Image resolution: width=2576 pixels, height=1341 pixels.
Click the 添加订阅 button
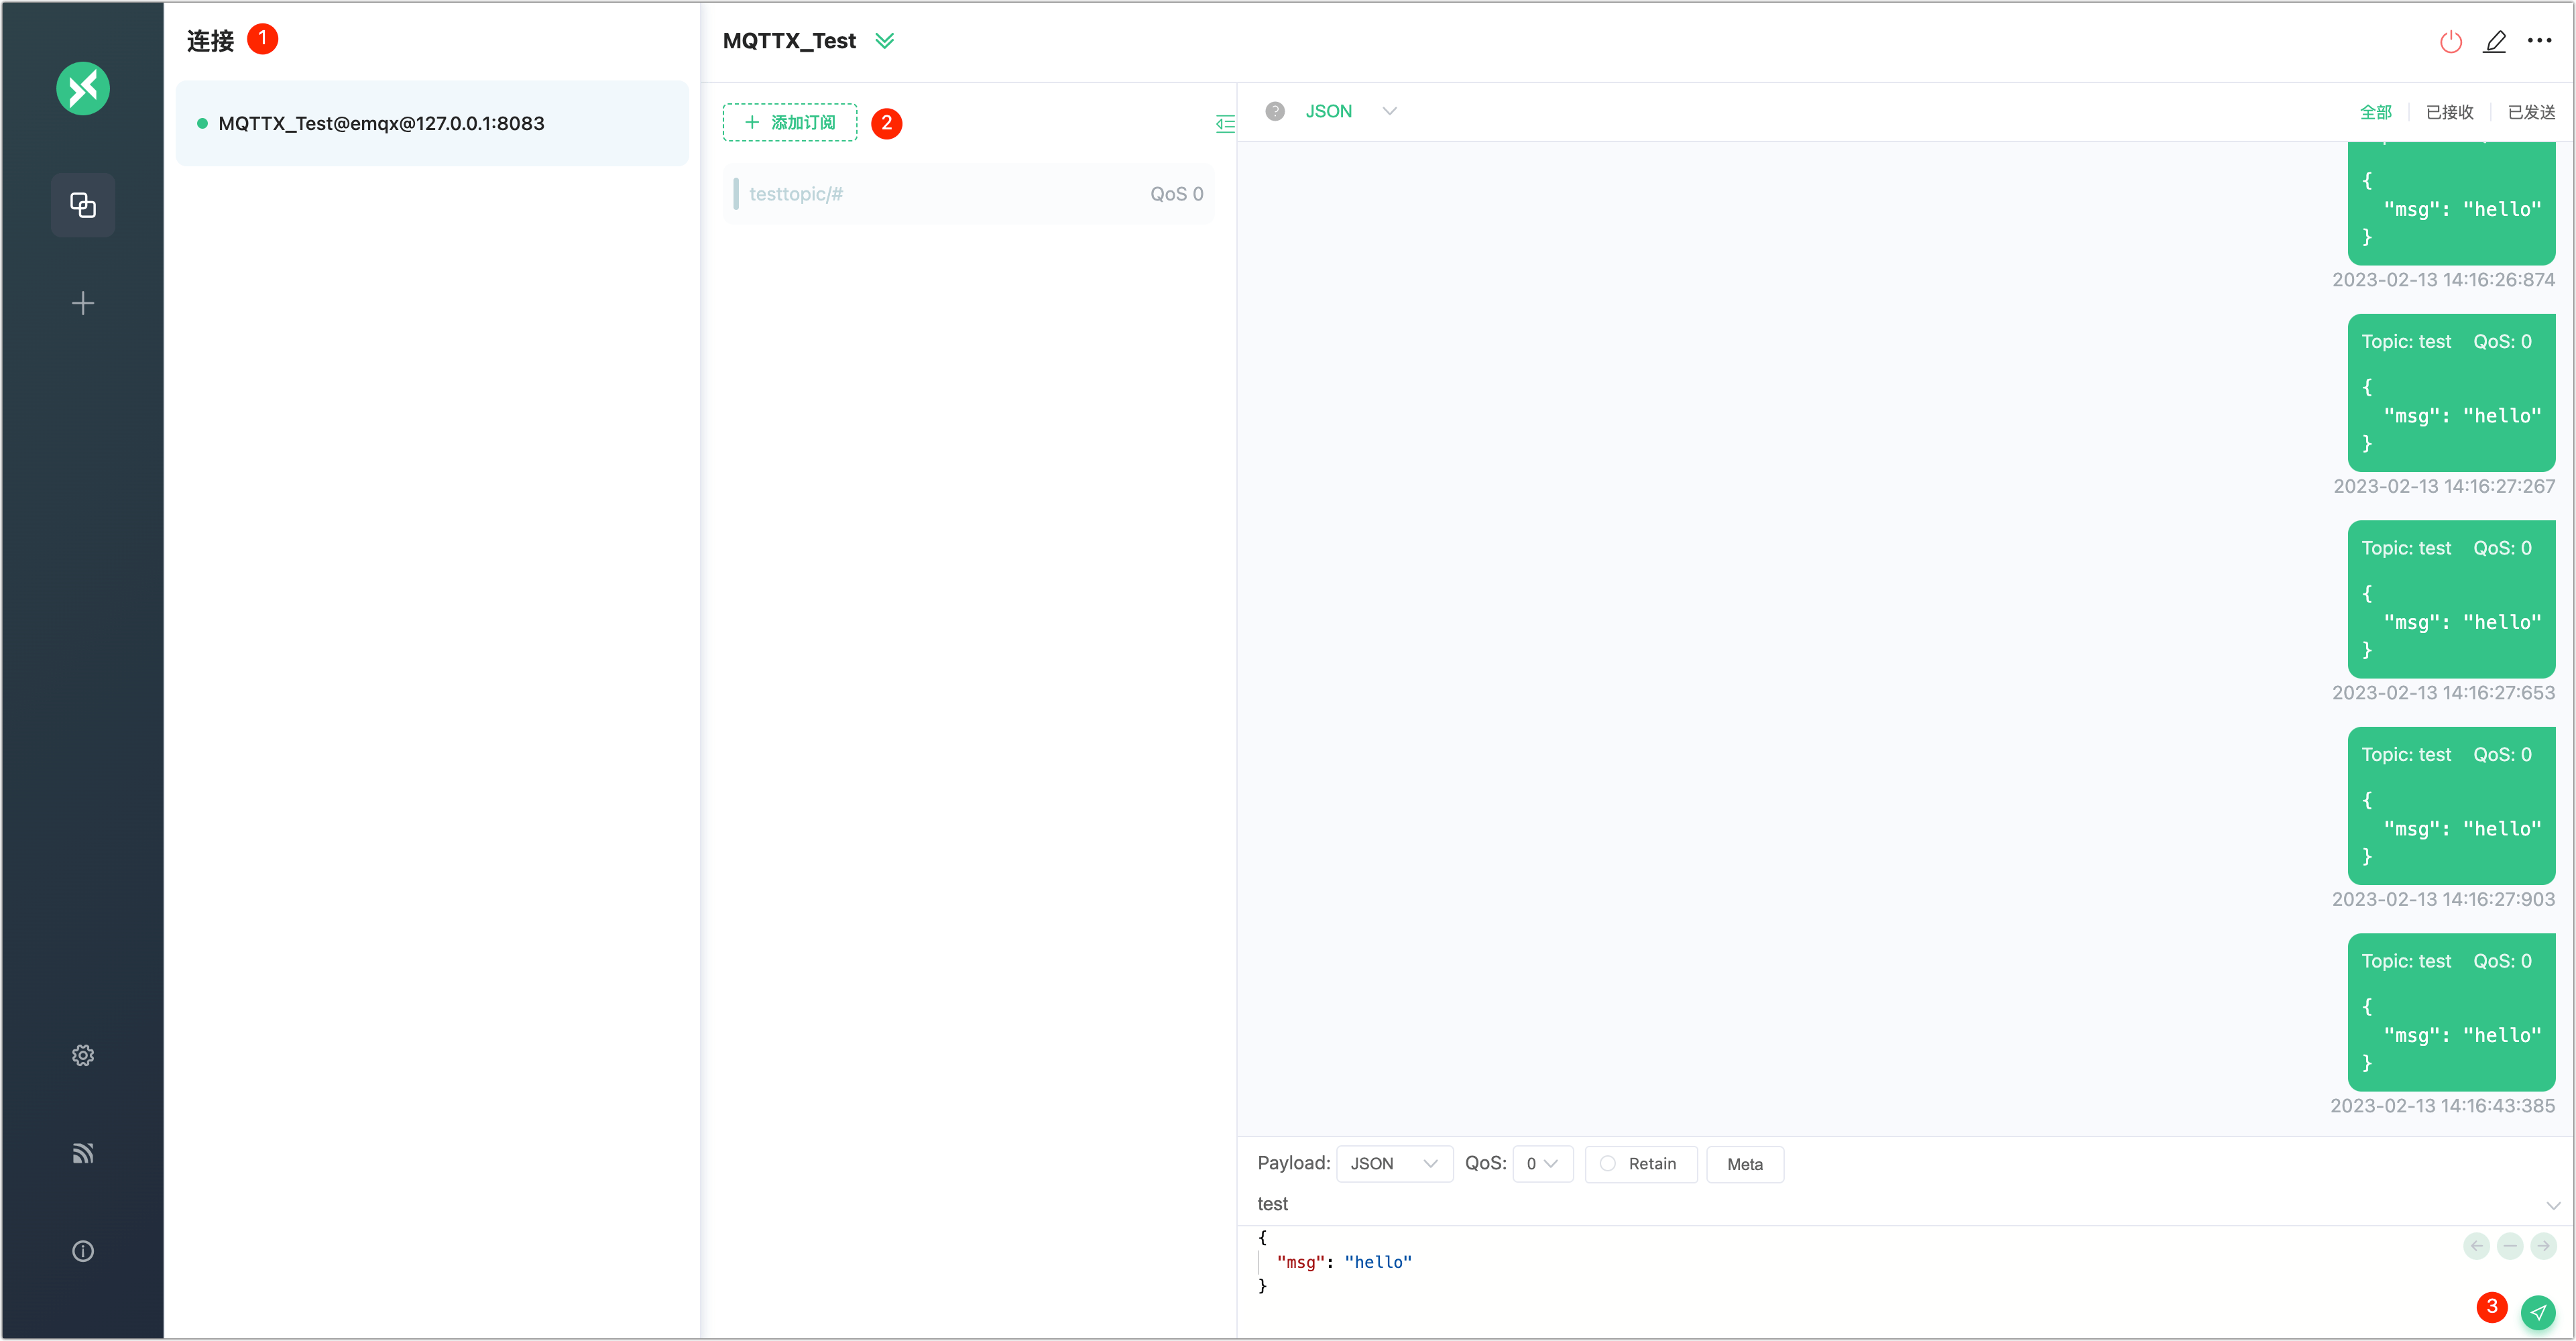click(789, 122)
